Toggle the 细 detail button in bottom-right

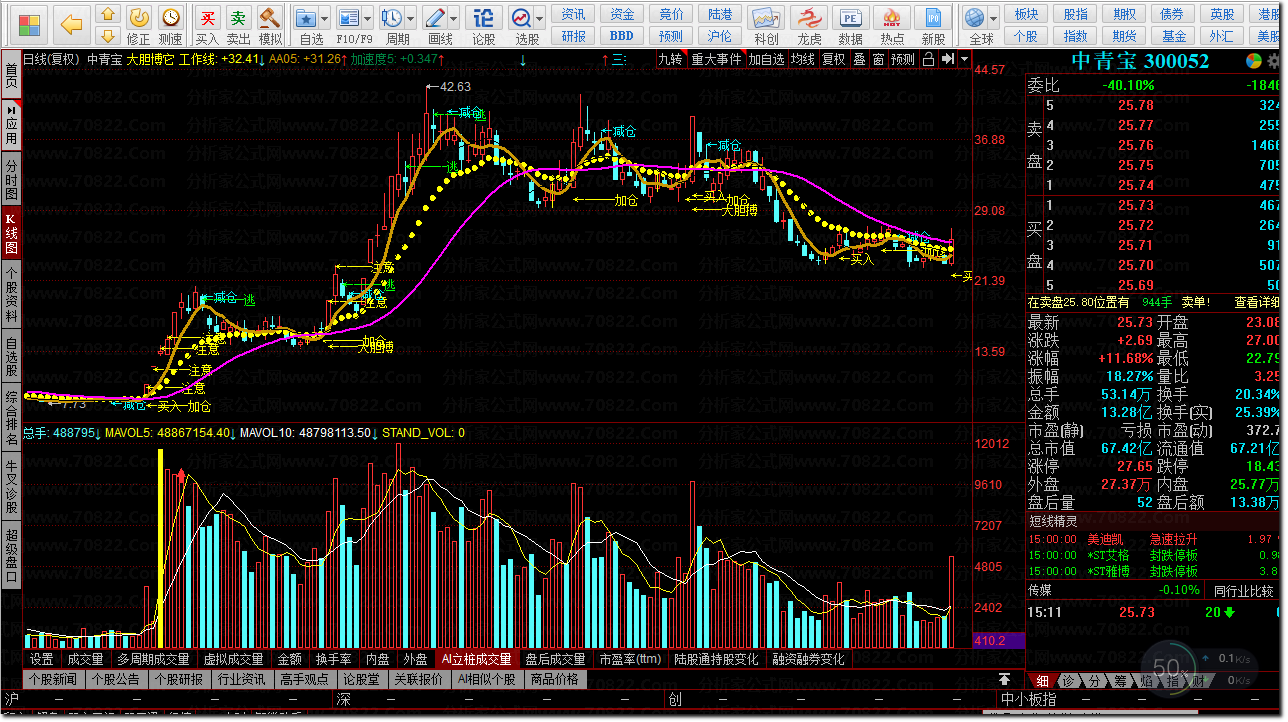coord(1041,681)
